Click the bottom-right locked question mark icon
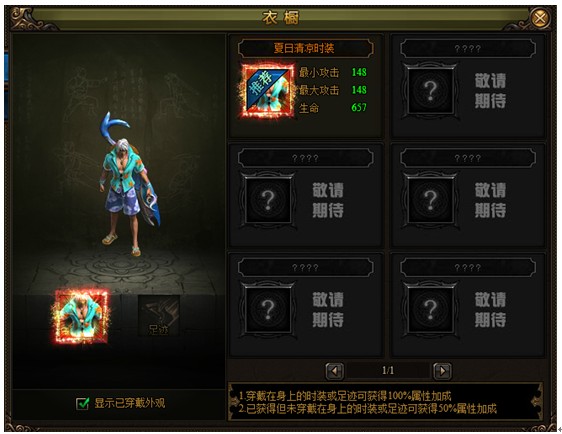 [430, 309]
